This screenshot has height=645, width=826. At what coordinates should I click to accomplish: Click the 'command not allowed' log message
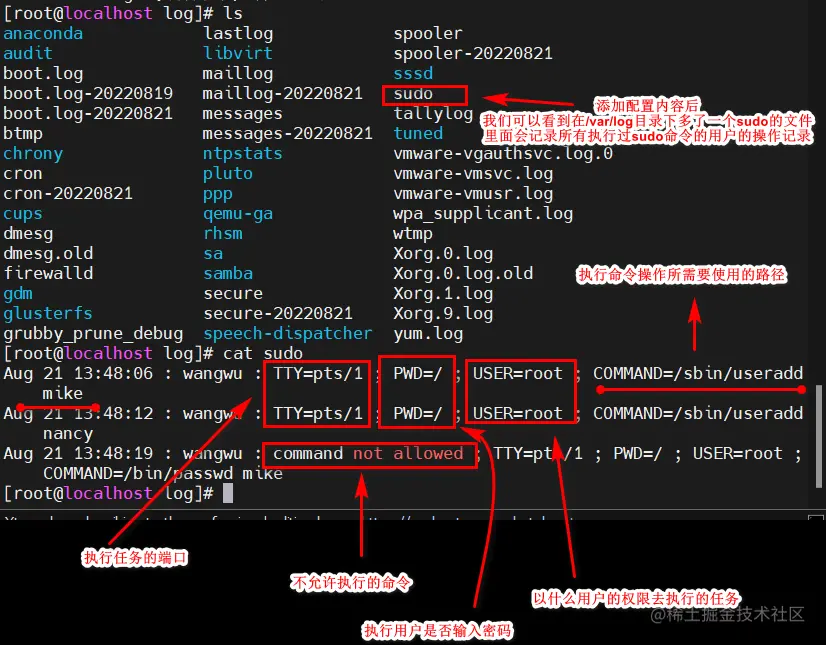tap(368, 454)
